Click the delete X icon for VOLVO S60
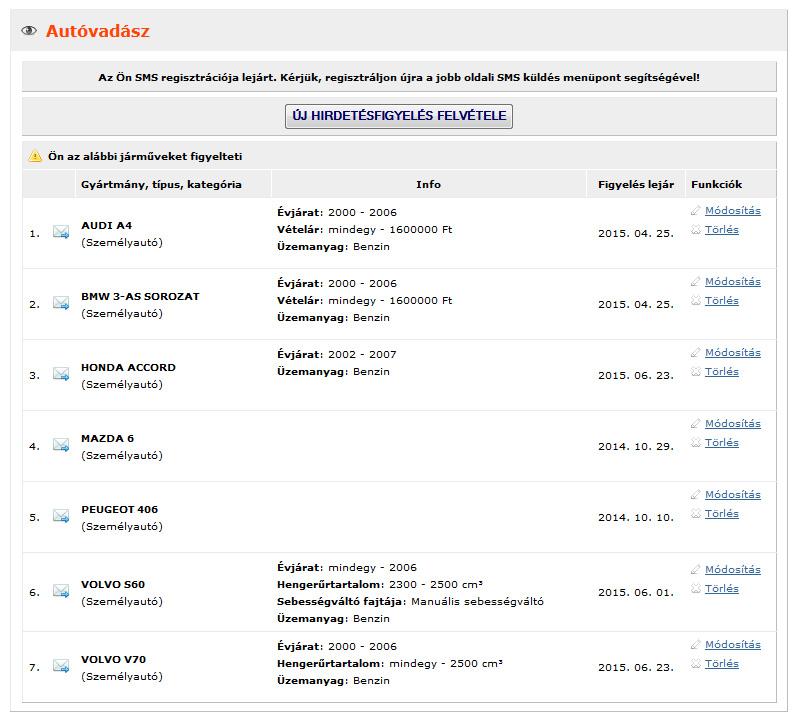Viewport: 795px width, 723px height. (x=696, y=589)
